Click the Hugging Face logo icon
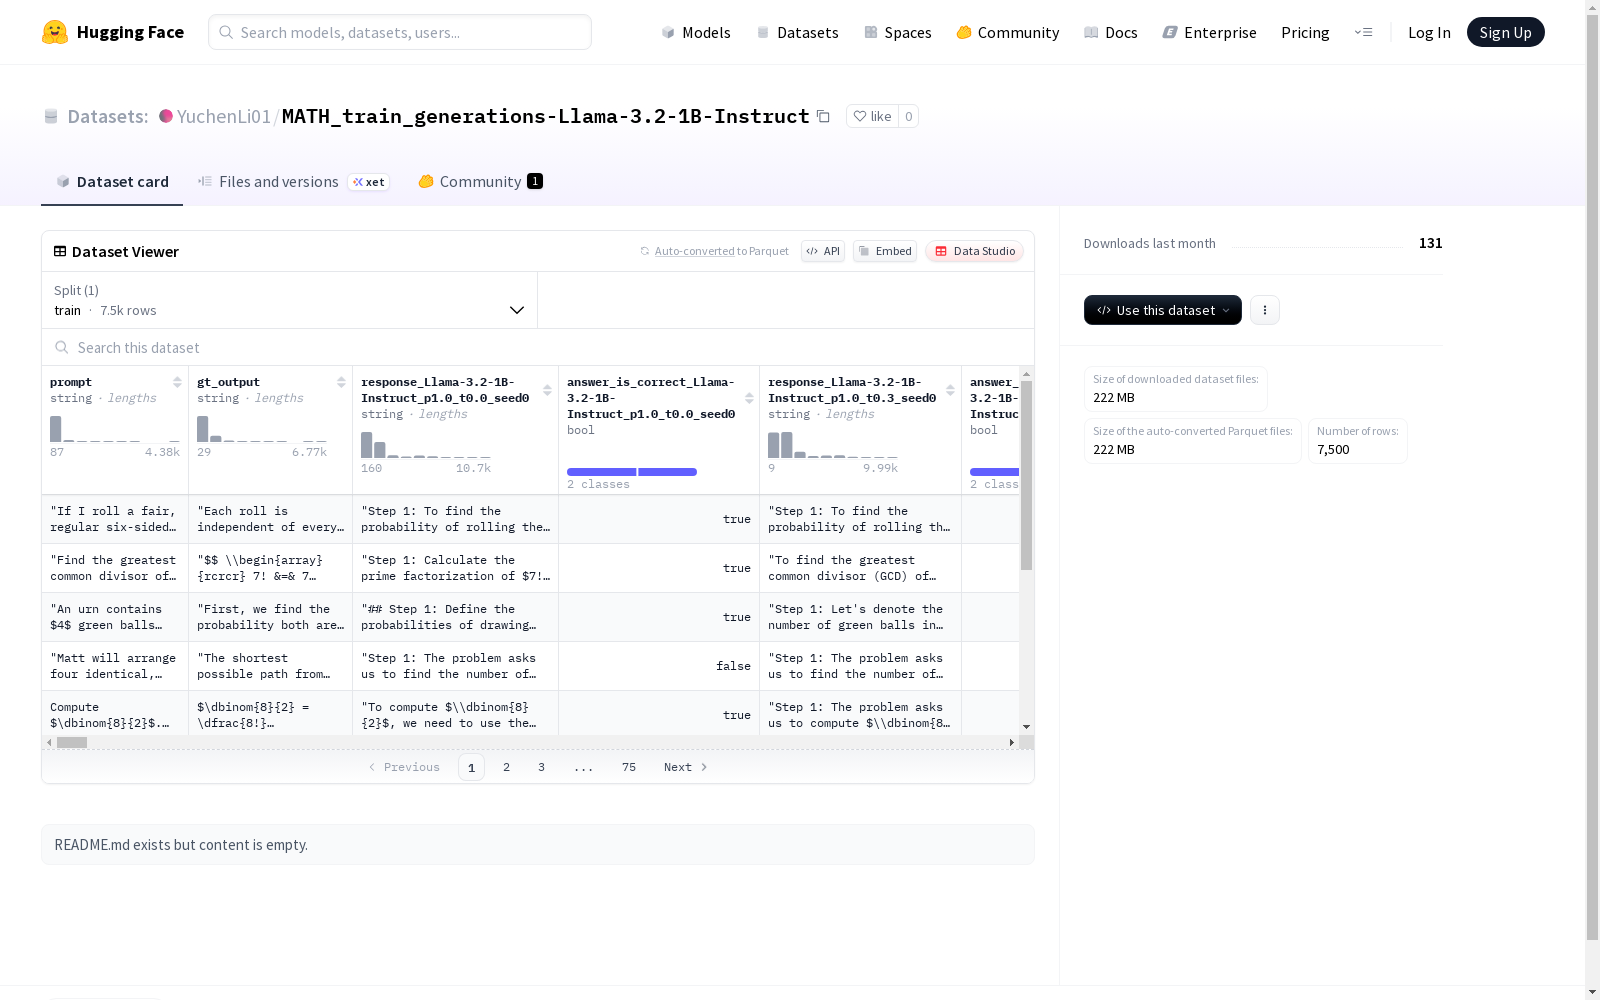The image size is (1600, 1000). 55,32
